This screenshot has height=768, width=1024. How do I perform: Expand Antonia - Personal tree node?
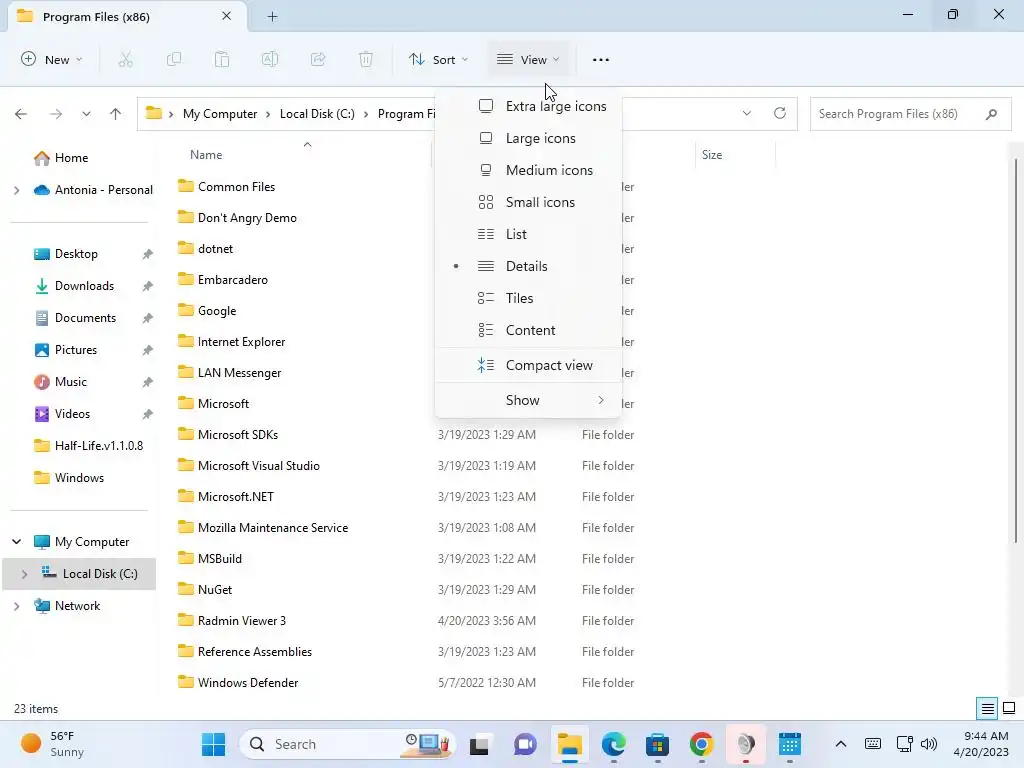pyautogui.click(x=16, y=190)
